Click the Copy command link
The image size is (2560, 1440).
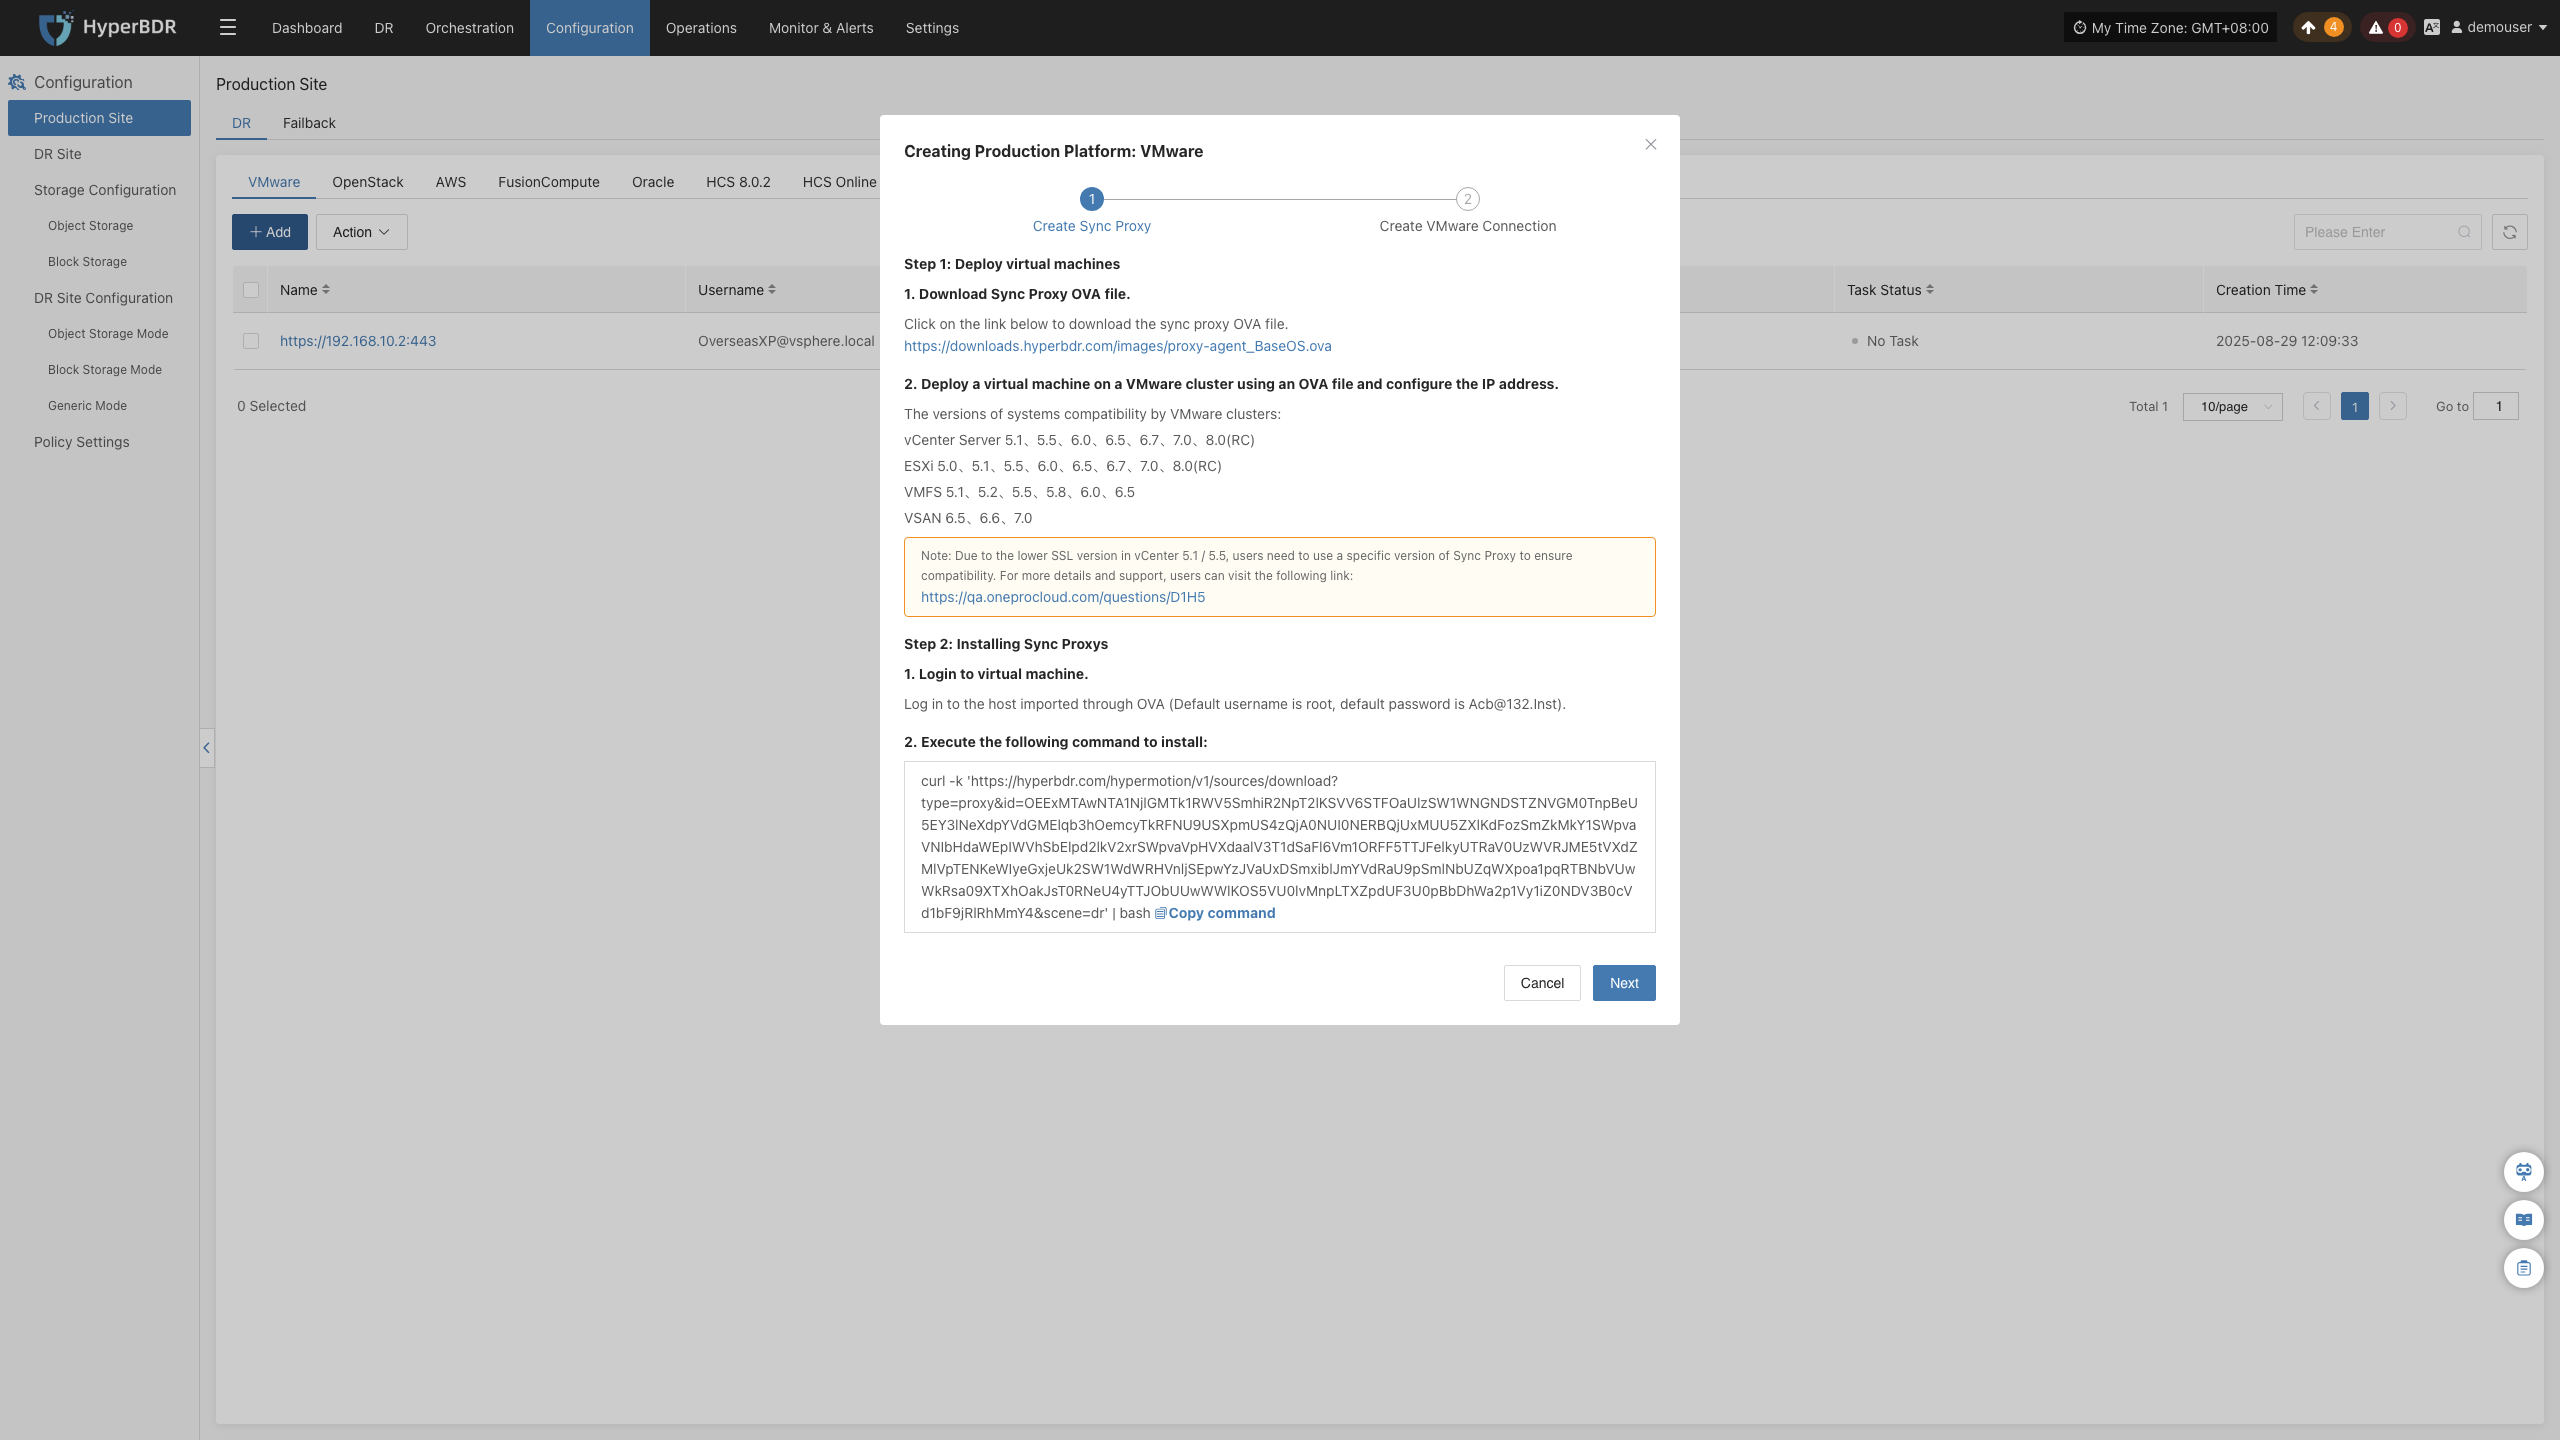click(1221, 913)
